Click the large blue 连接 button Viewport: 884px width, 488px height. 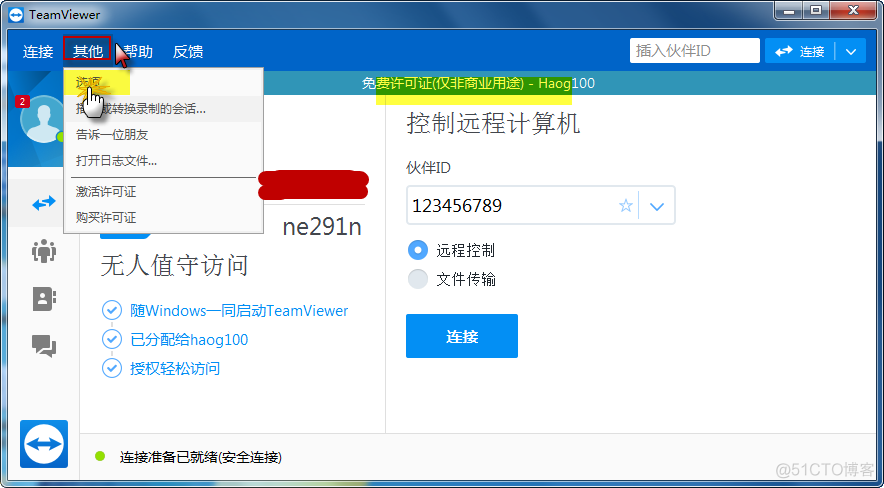462,336
